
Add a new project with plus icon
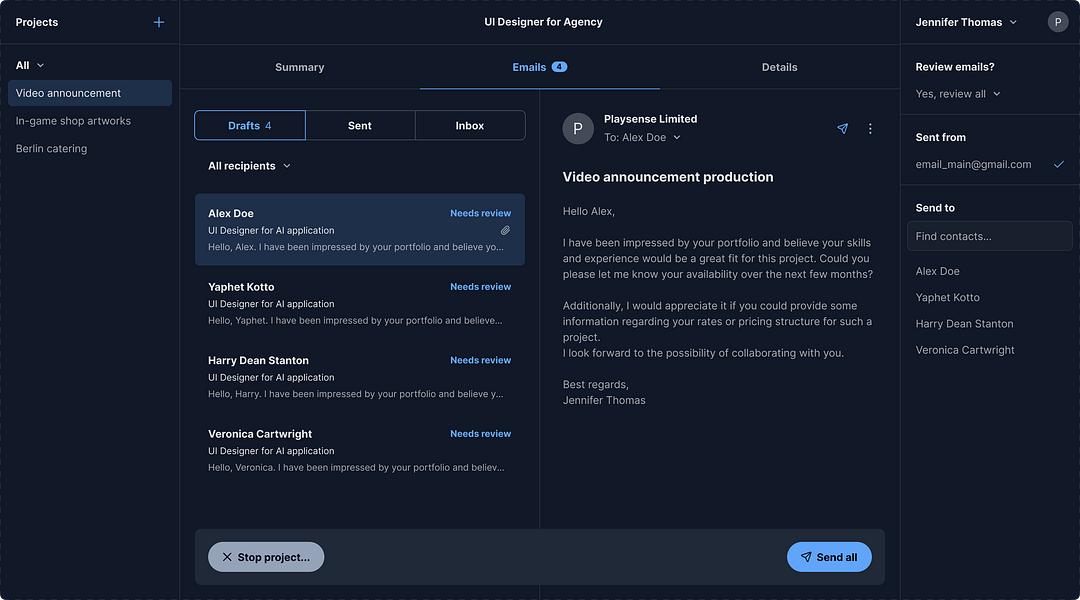158,22
